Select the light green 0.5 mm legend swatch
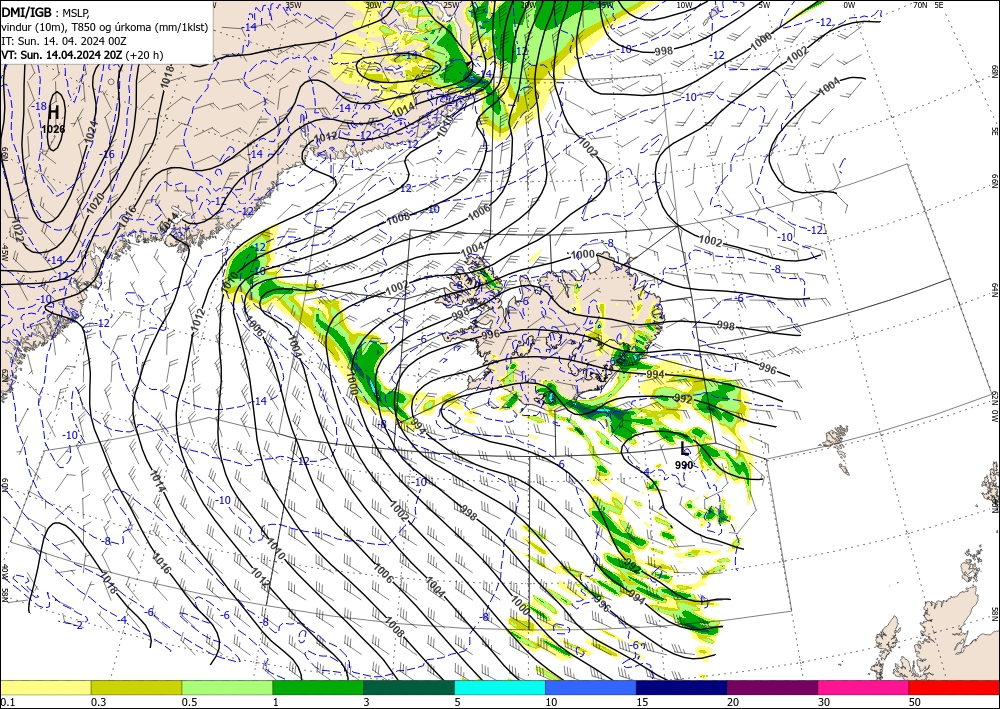 (x=227, y=687)
